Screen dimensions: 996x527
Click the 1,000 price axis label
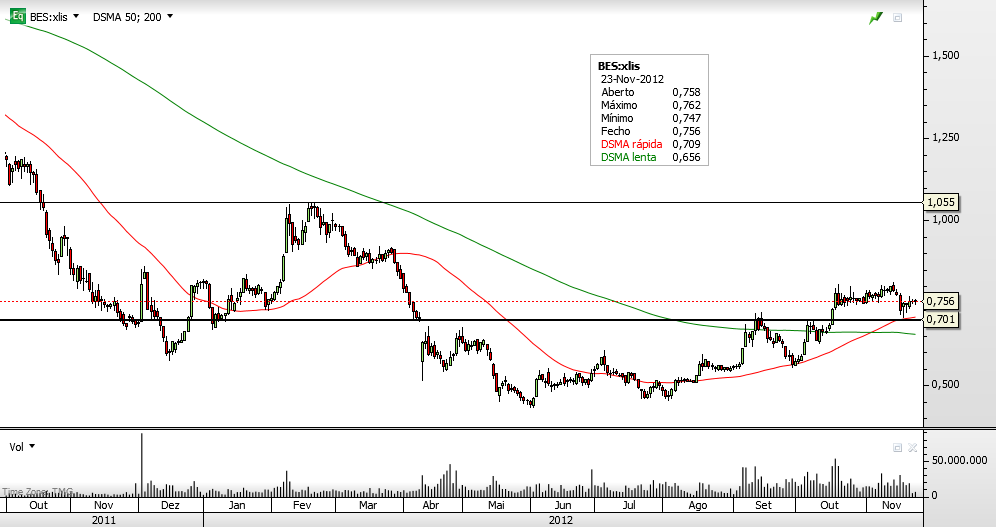[945, 219]
